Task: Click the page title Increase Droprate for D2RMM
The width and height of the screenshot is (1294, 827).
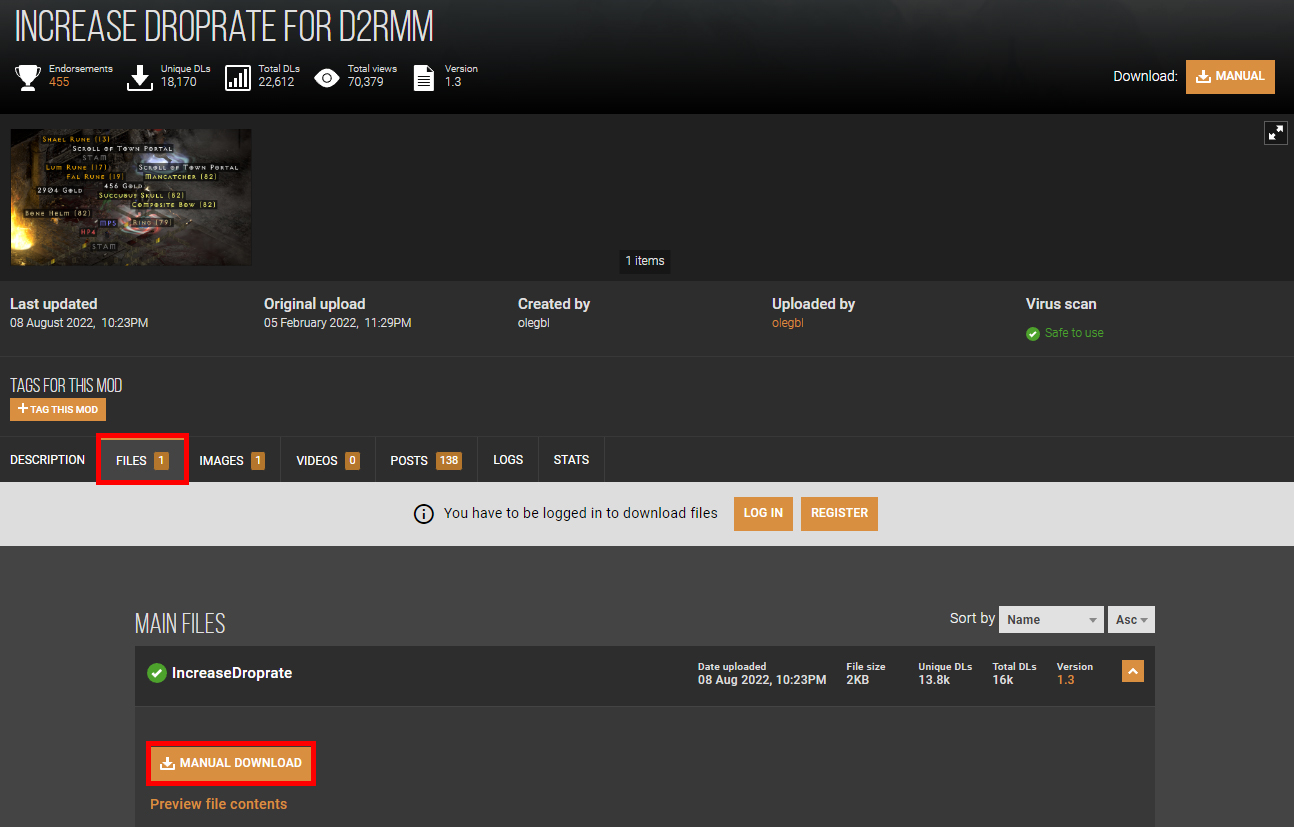Action: [x=224, y=28]
